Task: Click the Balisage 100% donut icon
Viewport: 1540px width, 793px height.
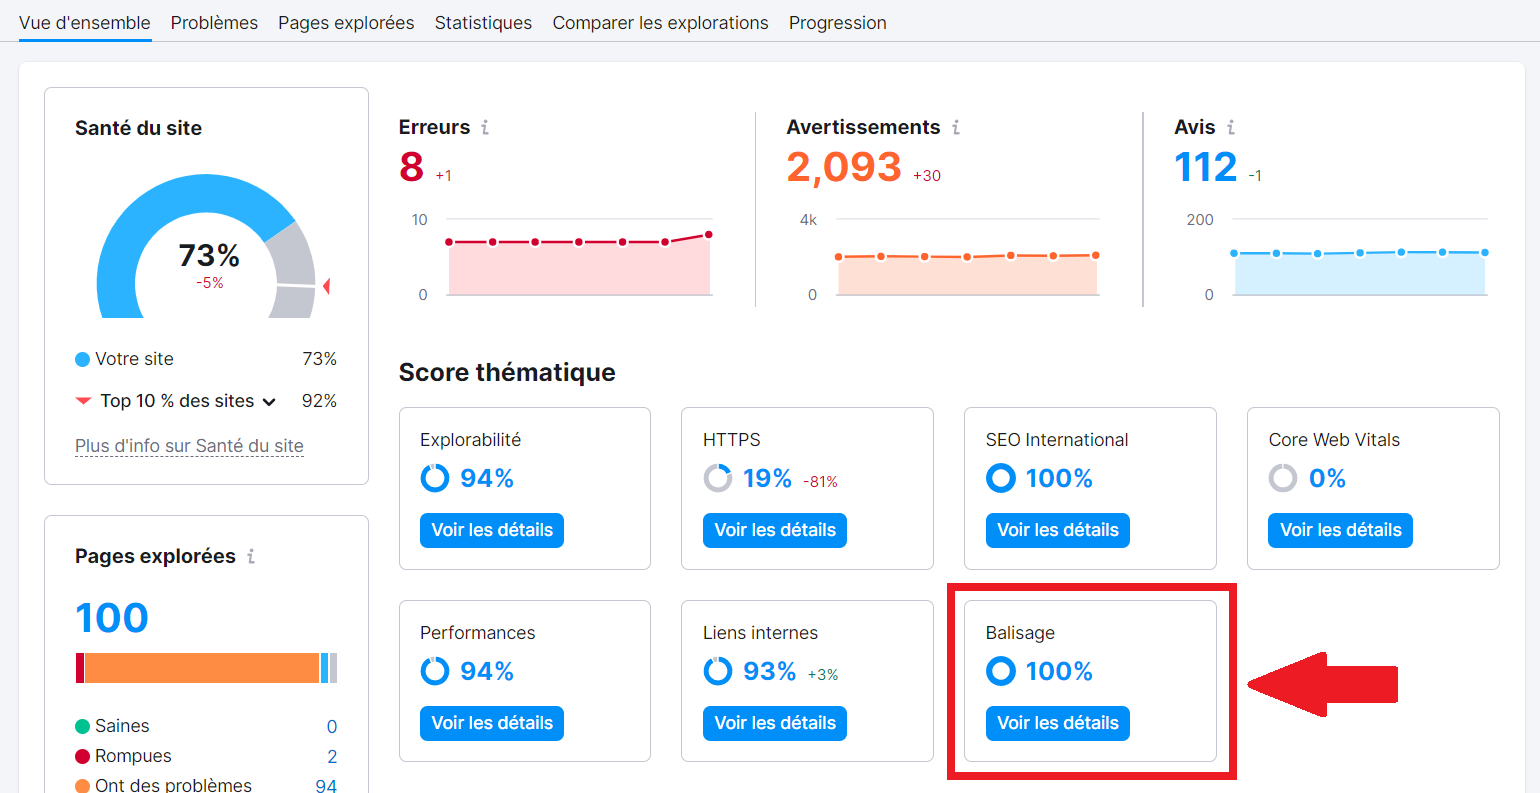Action: pos(1001,671)
